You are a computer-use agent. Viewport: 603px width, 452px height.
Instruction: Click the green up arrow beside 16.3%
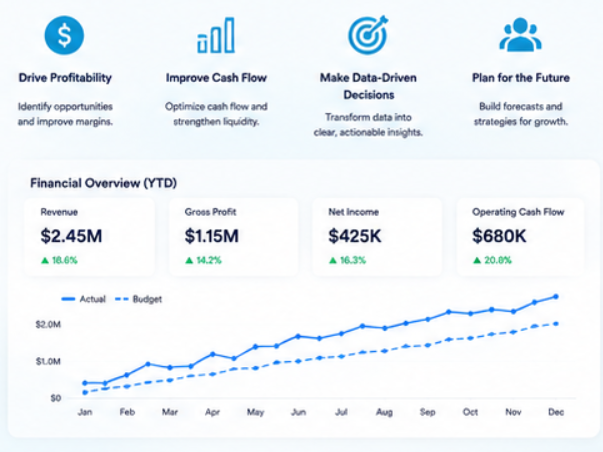click(x=333, y=260)
